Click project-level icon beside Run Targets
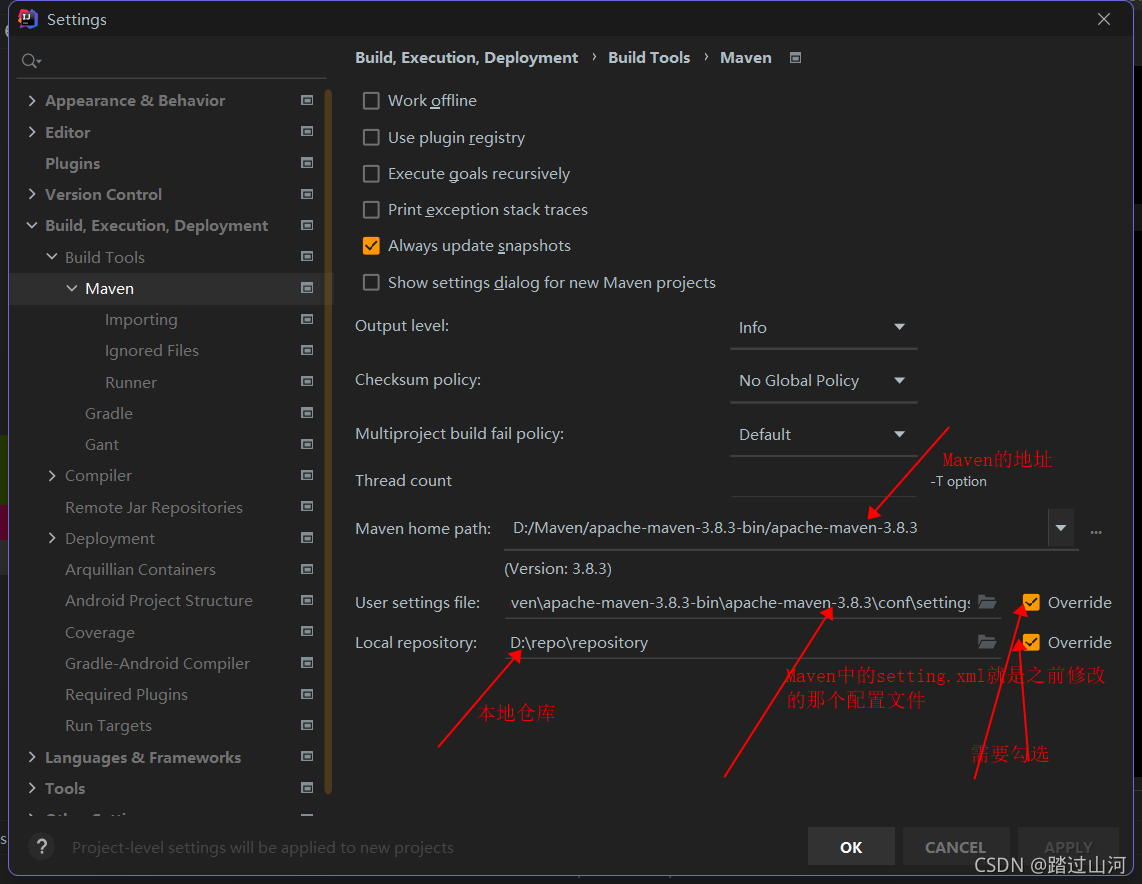1142x884 pixels. coord(307,725)
